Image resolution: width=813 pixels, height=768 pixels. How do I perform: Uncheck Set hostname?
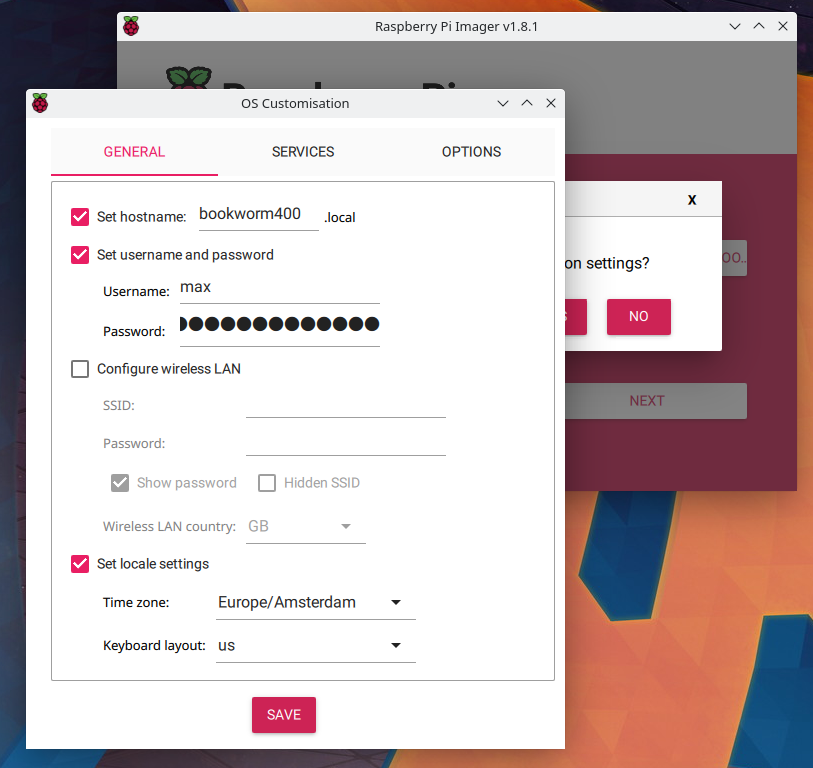[x=80, y=217]
